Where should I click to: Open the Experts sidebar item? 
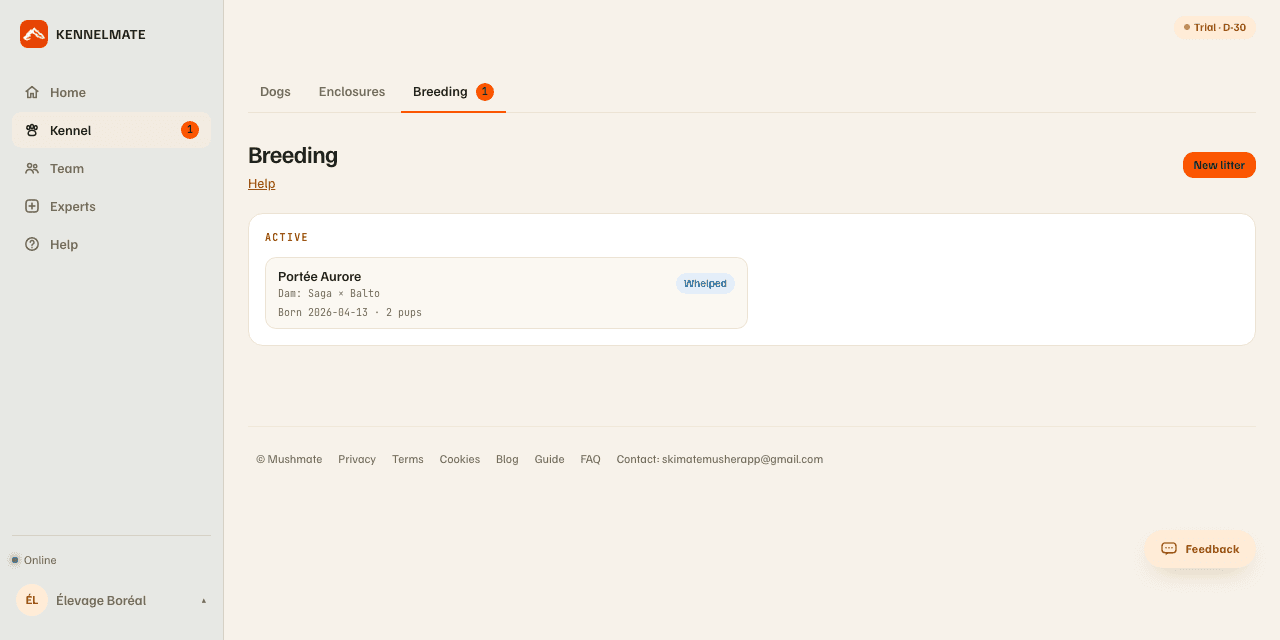[111, 206]
